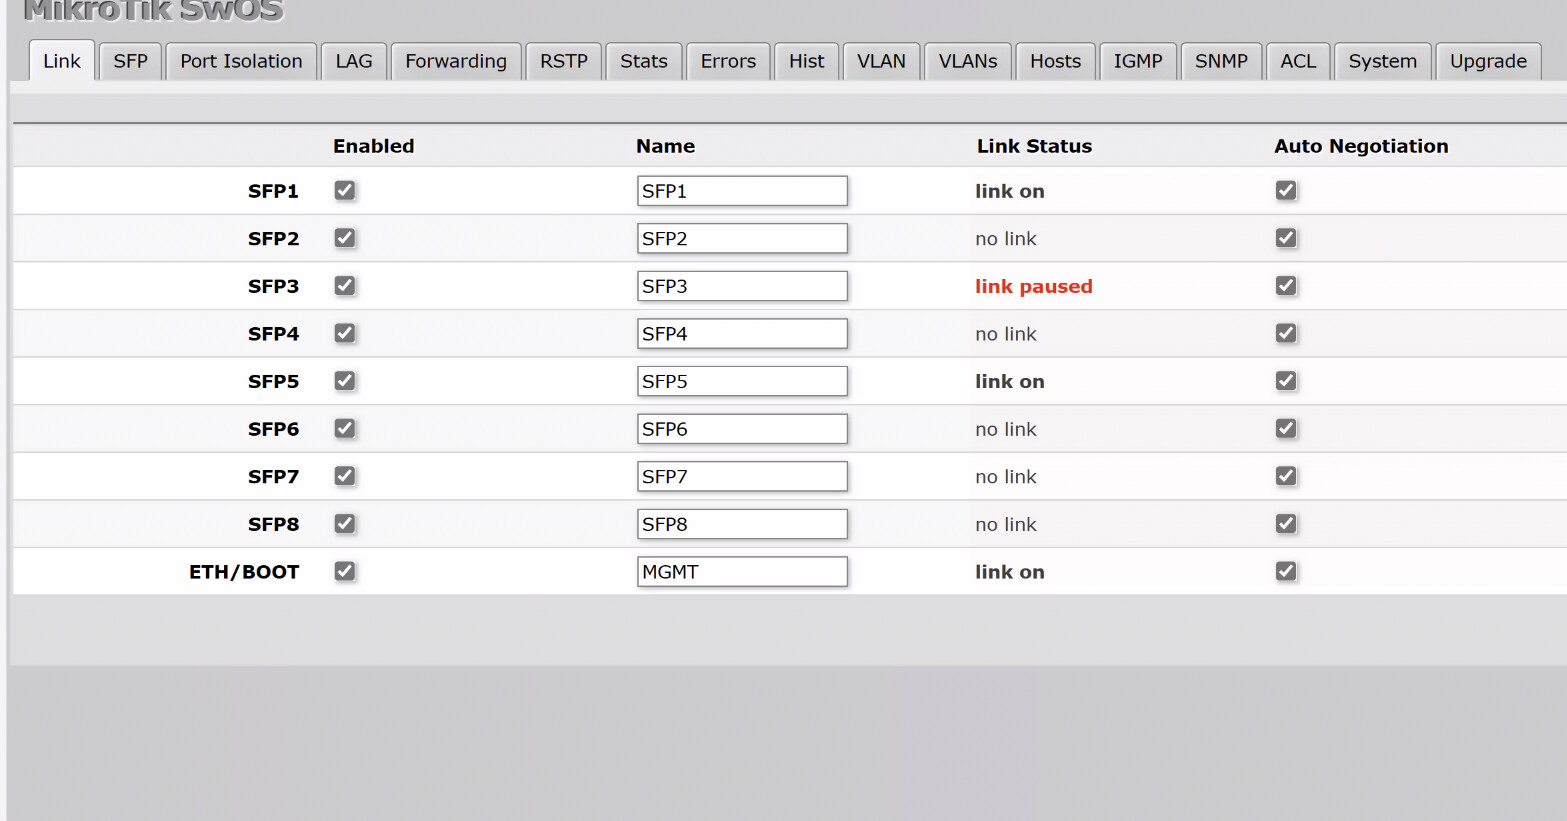Click the Link Status column header
The height and width of the screenshot is (821, 1567).
[1034, 146]
